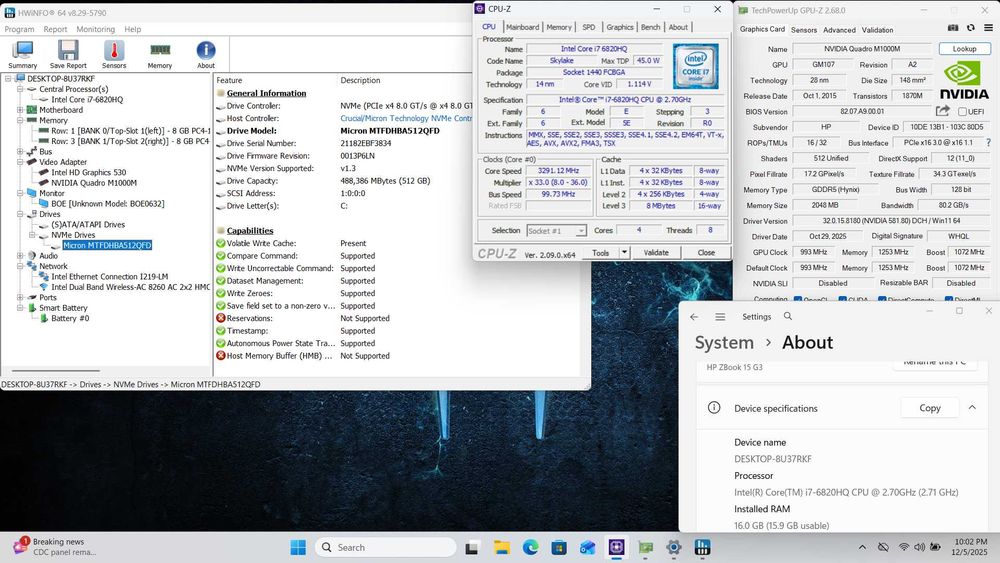The width and height of the screenshot is (1000, 563).
Task: Click Bus Interface question mark in GPU-Z
Action: pos(989,142)
